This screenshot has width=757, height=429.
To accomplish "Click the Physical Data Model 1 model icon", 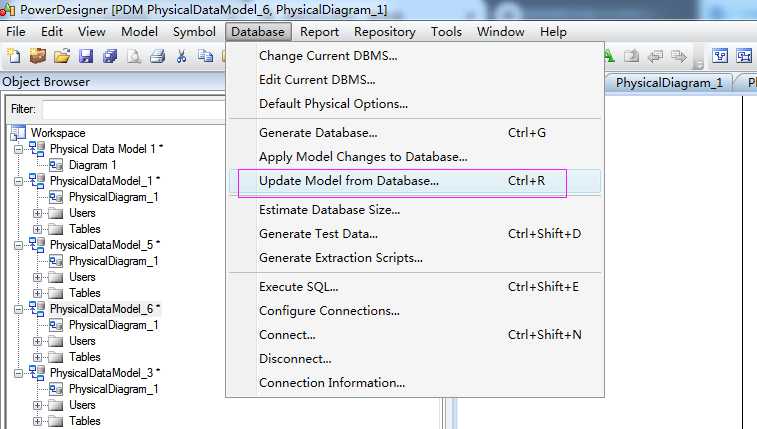I will point(37,149).
